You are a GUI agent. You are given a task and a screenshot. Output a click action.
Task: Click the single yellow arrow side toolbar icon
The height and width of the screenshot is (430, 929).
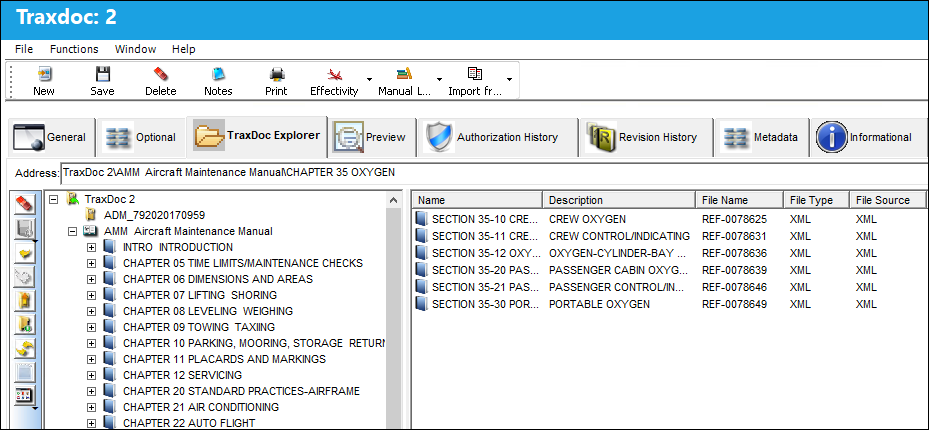[25, 253]
